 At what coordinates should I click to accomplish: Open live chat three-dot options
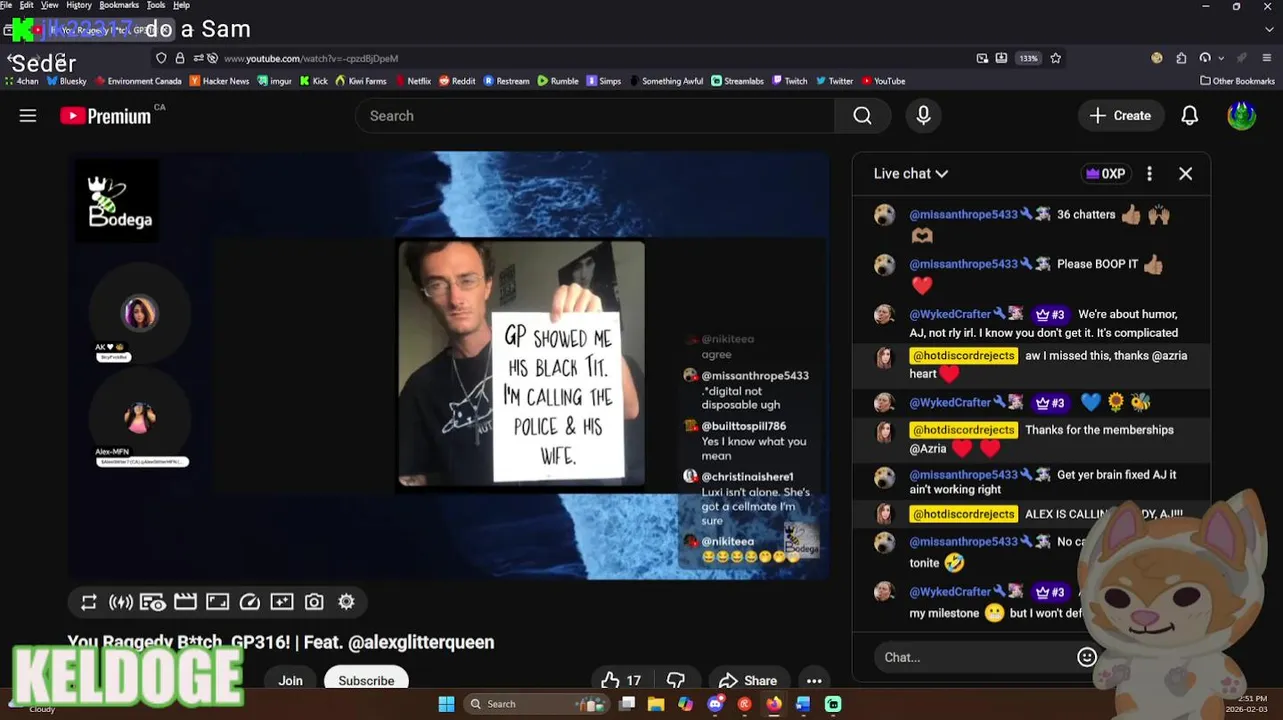1149,174
